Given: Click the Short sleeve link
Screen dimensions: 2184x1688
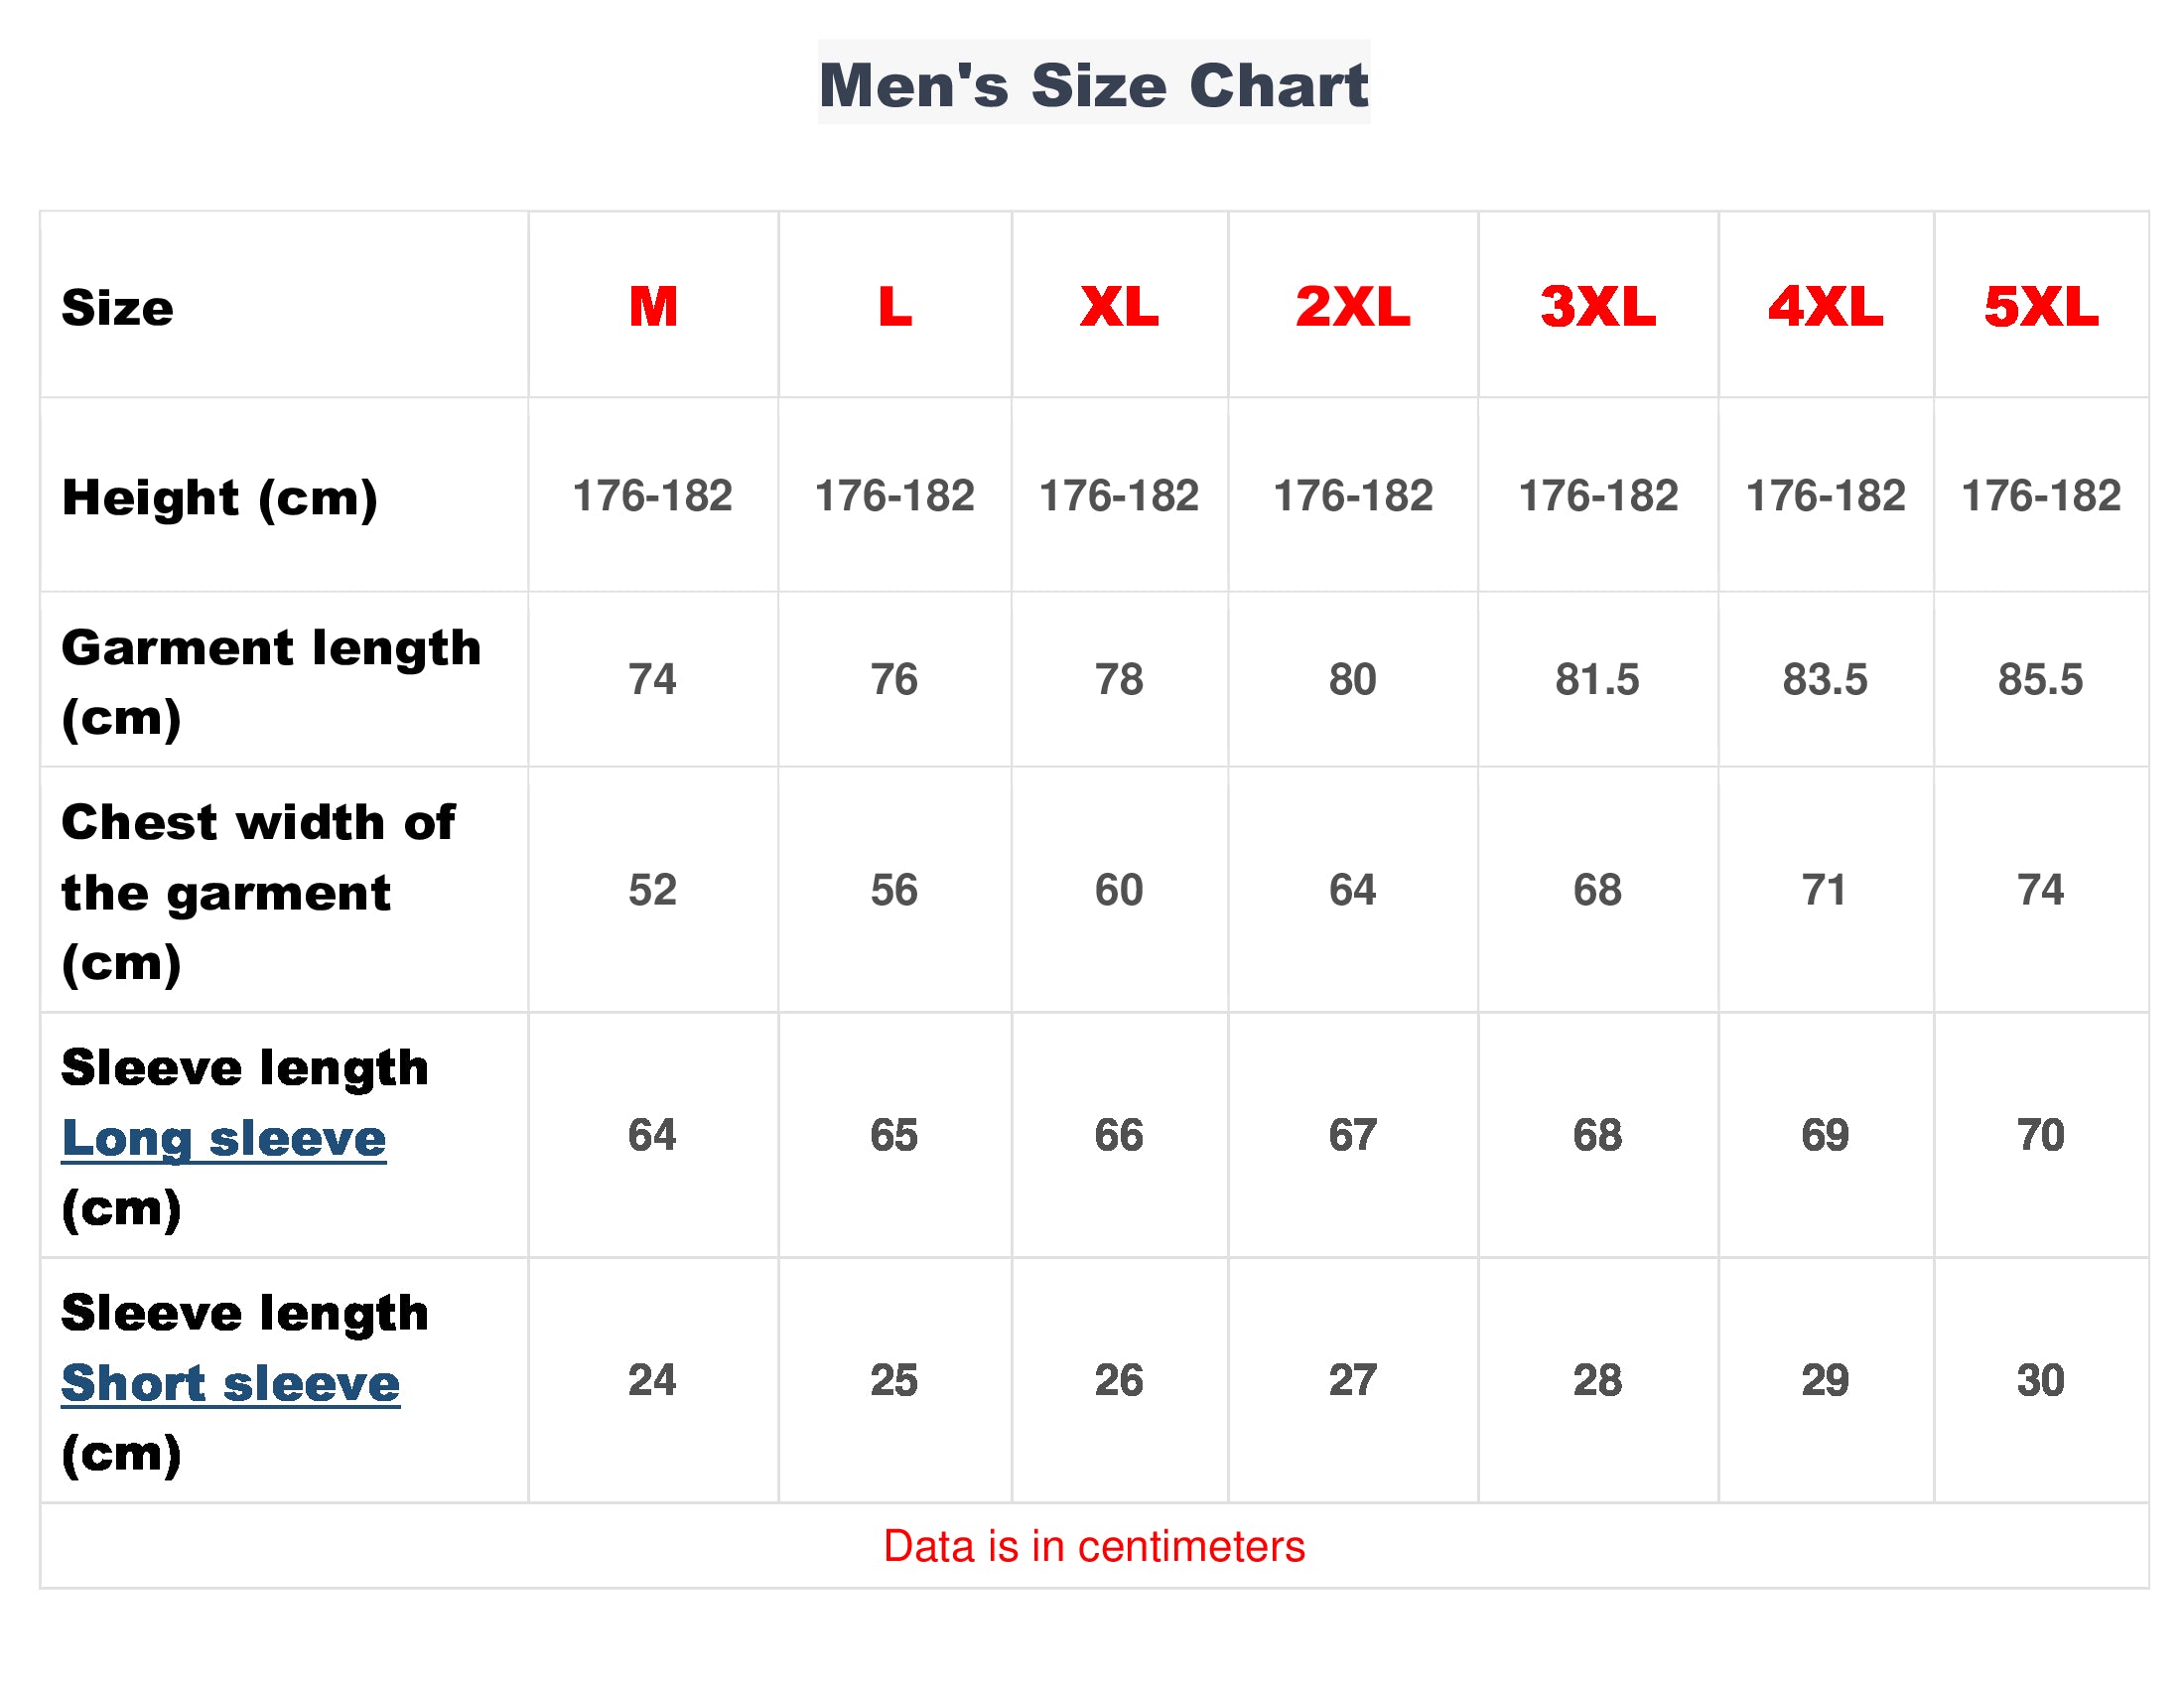Looking at the screenshot, I should (x=230, y=1383).
